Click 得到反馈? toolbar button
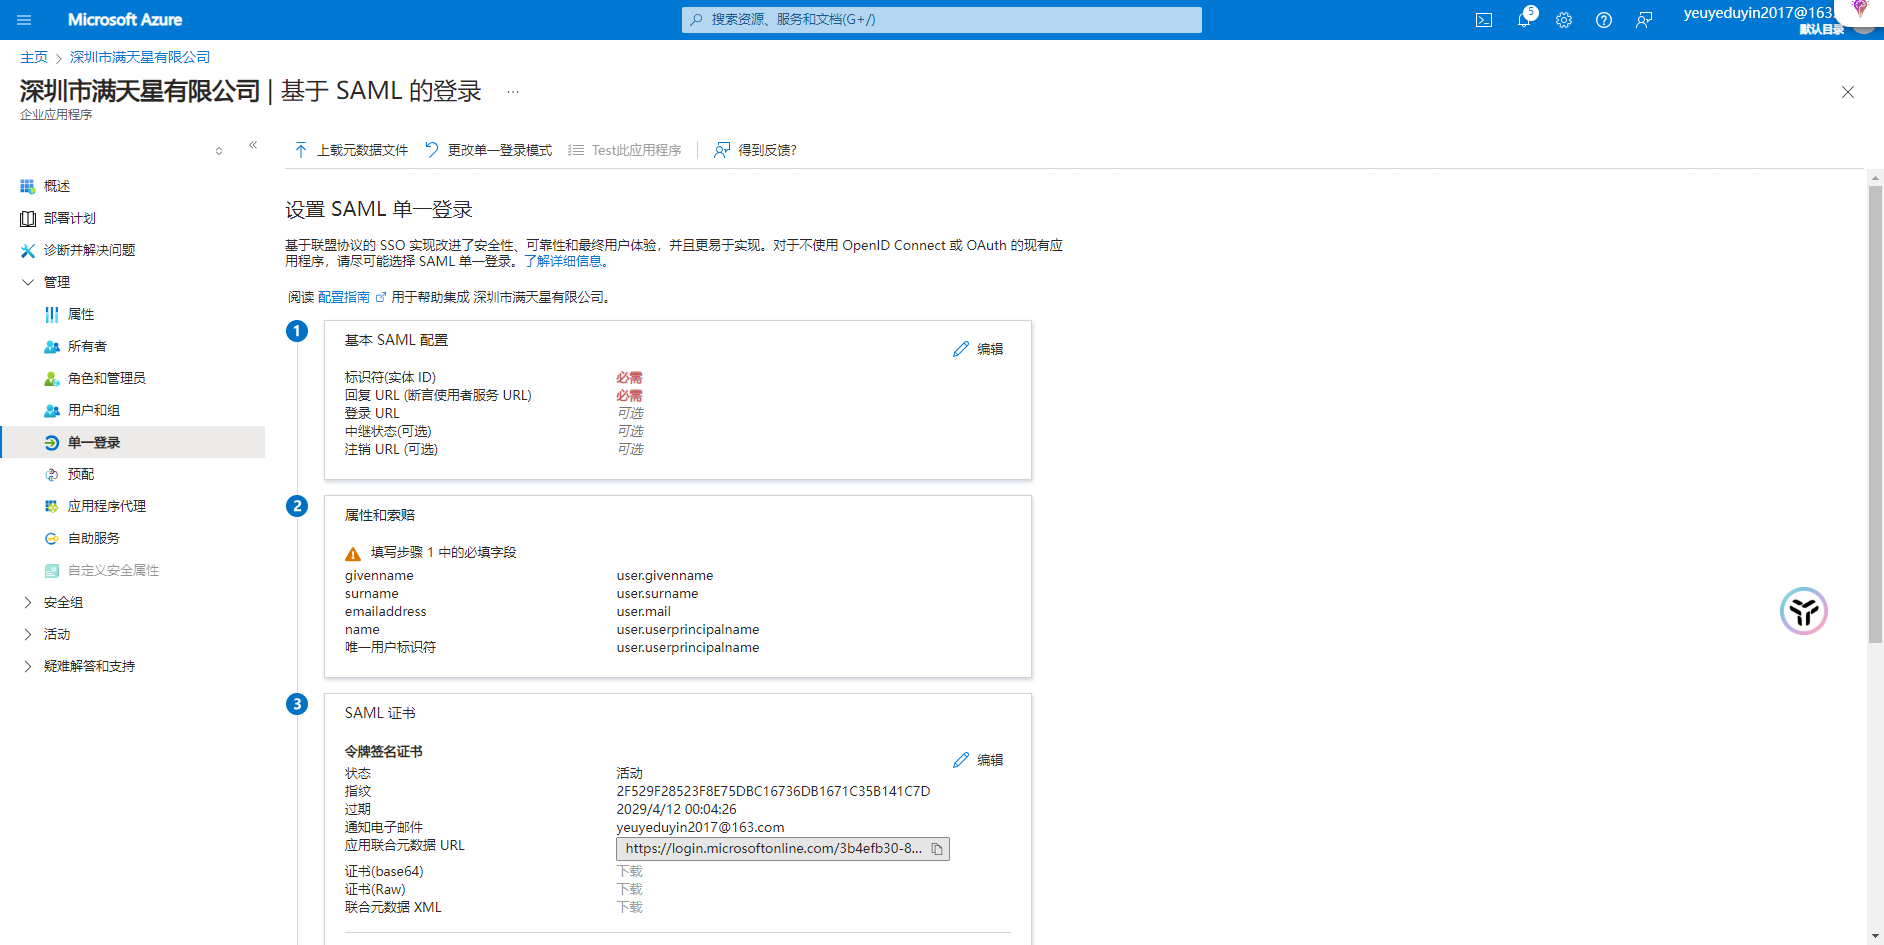Screen dimensions: 1884x945 pyautogui.click(x=756, y=150)
